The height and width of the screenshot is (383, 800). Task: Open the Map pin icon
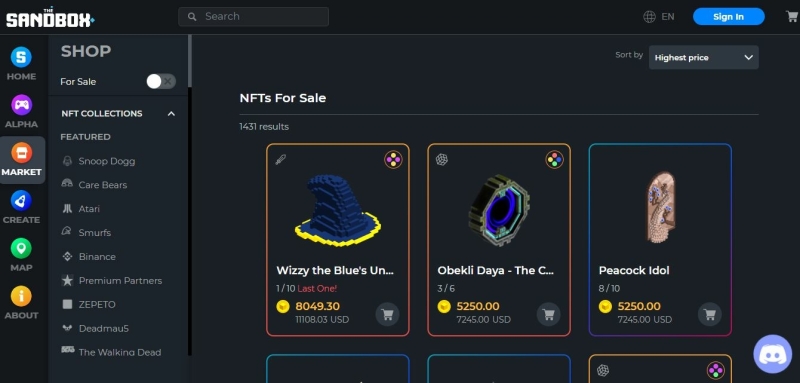click(21, 249)
